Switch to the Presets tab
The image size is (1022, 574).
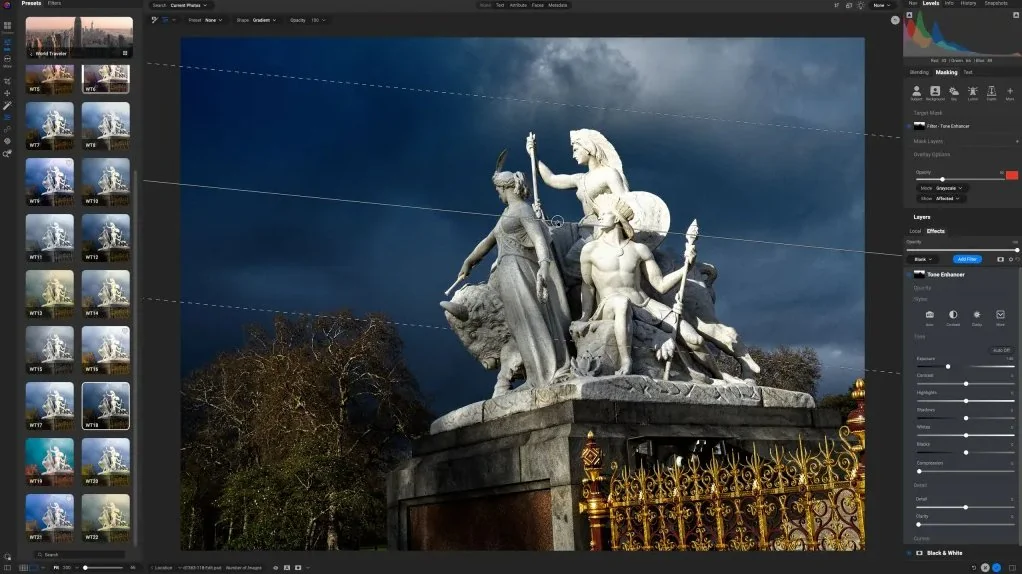click(x=31, y=3)
